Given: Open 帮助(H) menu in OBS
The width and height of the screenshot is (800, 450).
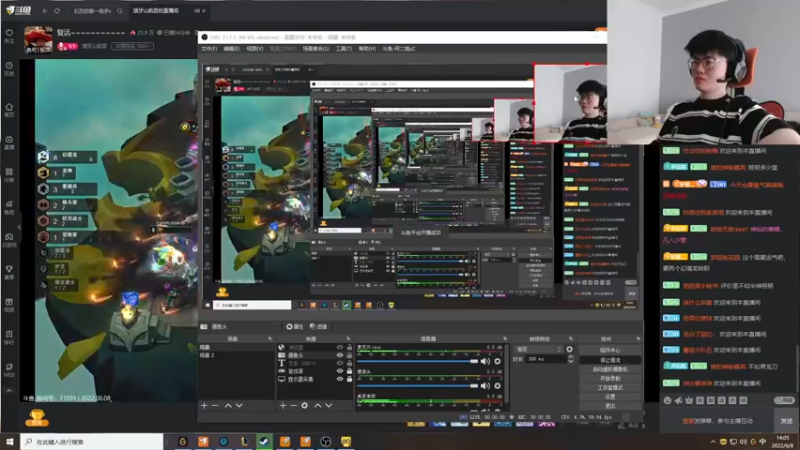Looking at the screenshot, I should coord(367,49).
